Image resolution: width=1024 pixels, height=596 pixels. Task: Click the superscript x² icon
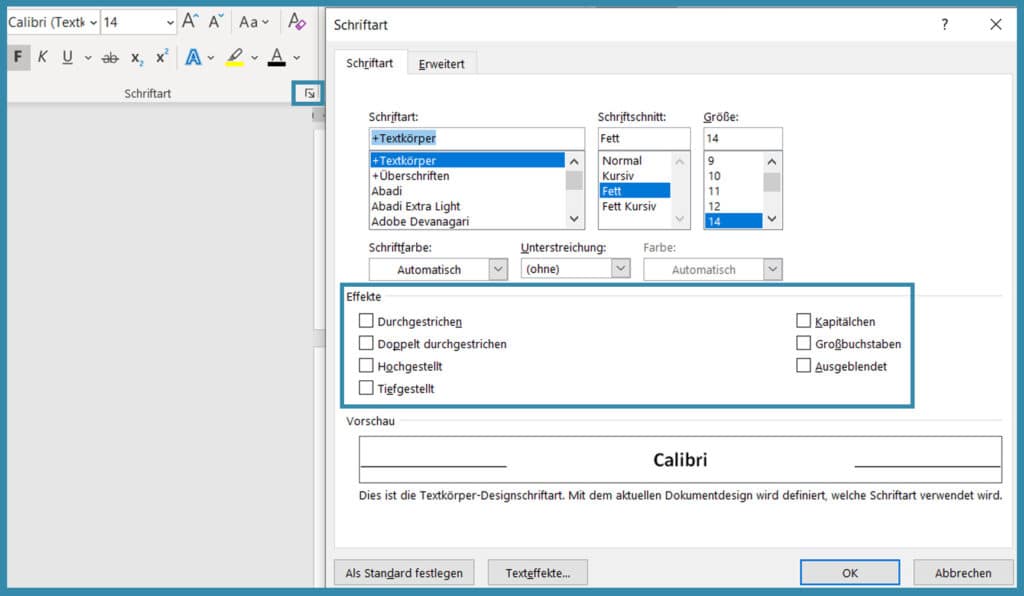[x=162, y=57]
